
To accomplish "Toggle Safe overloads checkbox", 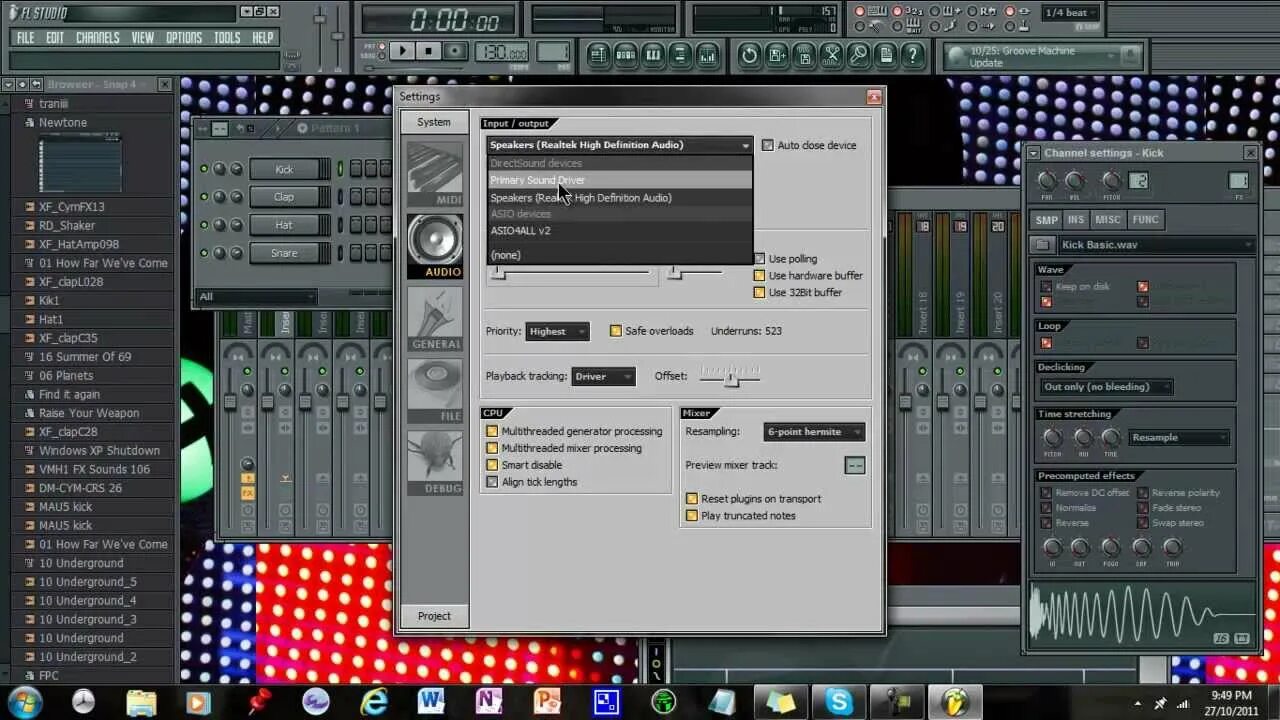I will click(x=616, y=331).
